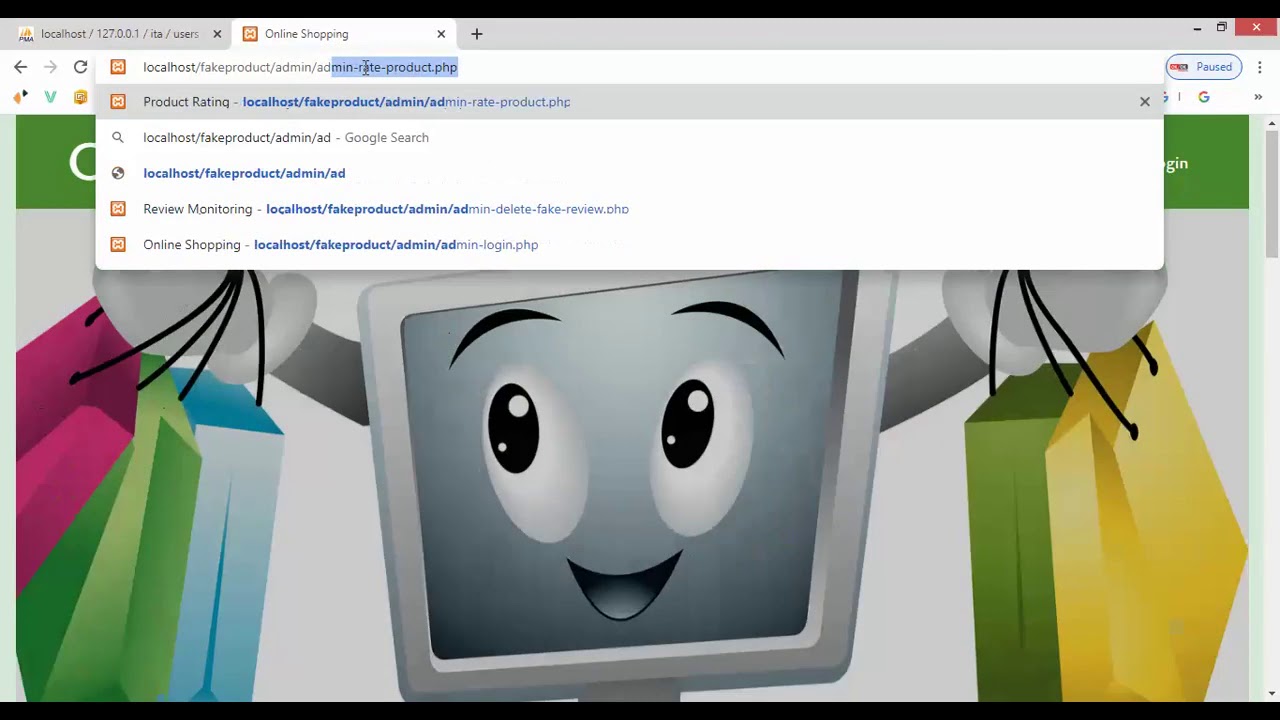Image resolution: width=1280 pixels, height=720 pixels.
Task: Go back using the browser back arrow
Action: pyautogui.click(x=21, y=67)
